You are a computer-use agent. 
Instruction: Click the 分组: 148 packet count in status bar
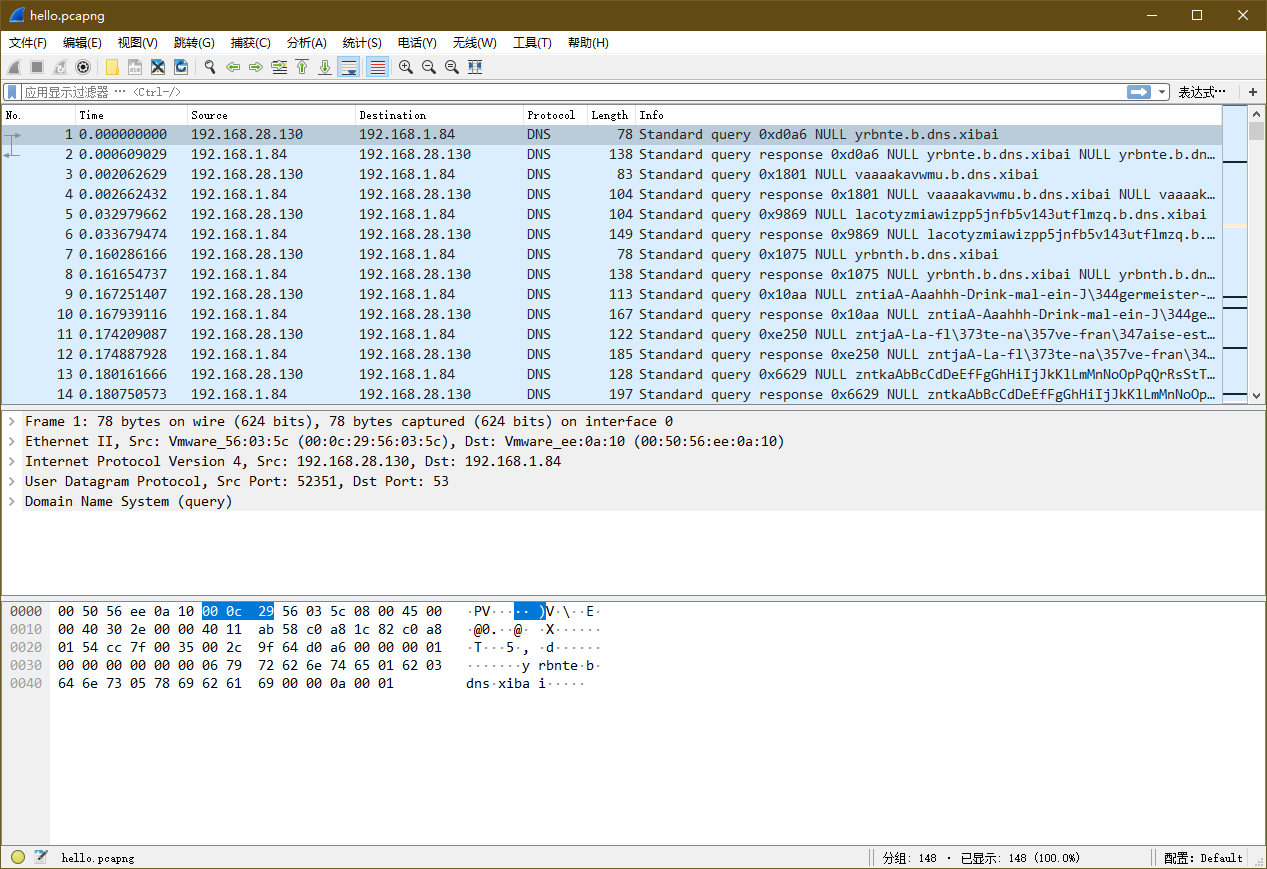tap(910, 858)
